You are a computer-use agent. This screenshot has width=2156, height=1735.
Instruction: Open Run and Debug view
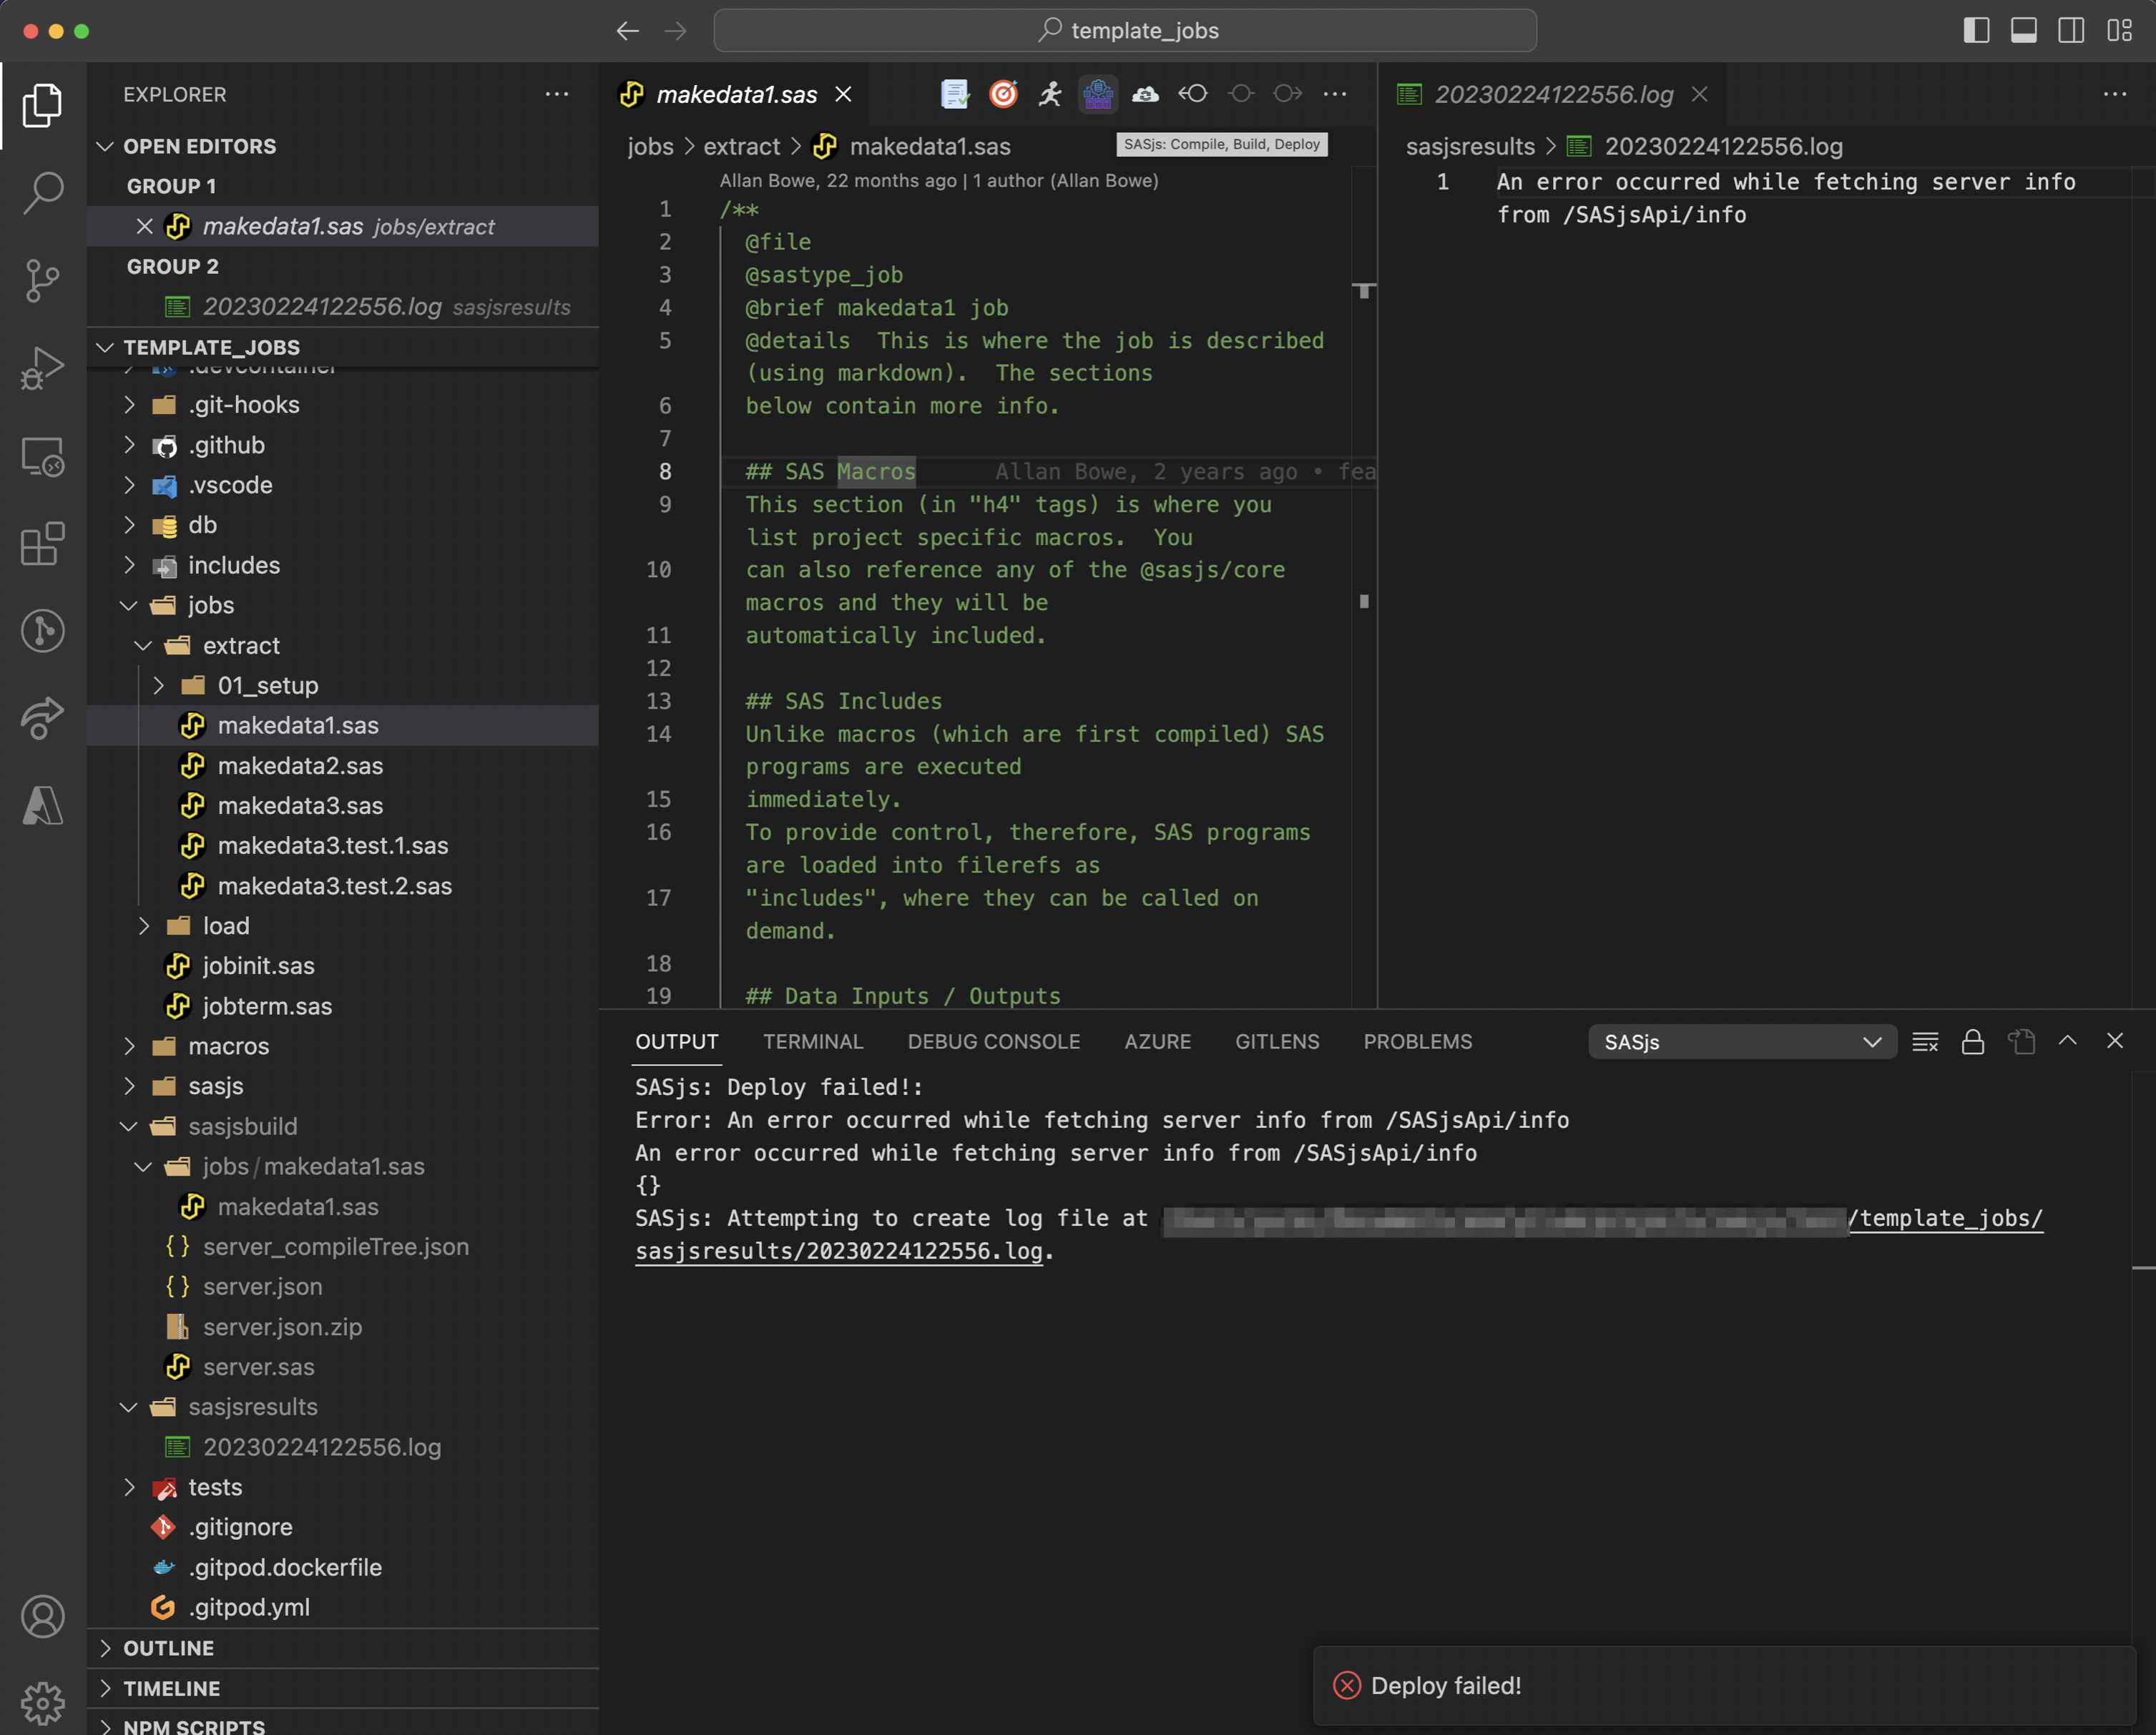[x=42, y=368]
